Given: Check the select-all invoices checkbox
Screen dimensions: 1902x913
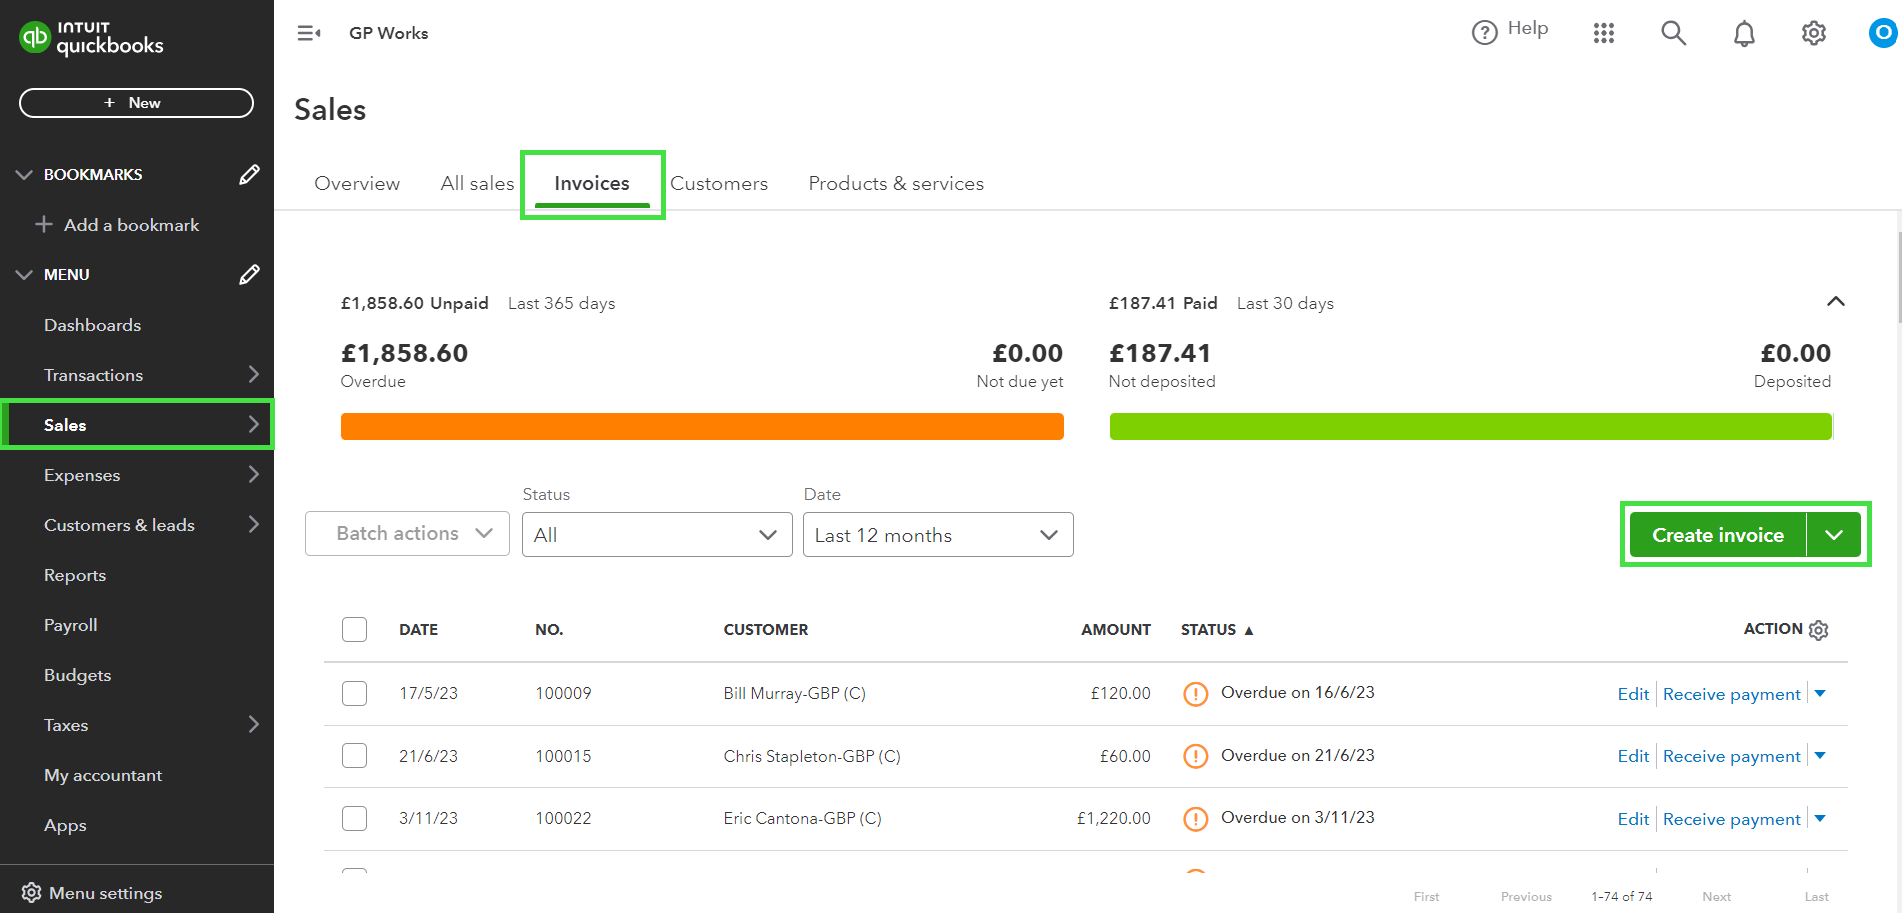Looking at the screenshot, I should point(354,630).
